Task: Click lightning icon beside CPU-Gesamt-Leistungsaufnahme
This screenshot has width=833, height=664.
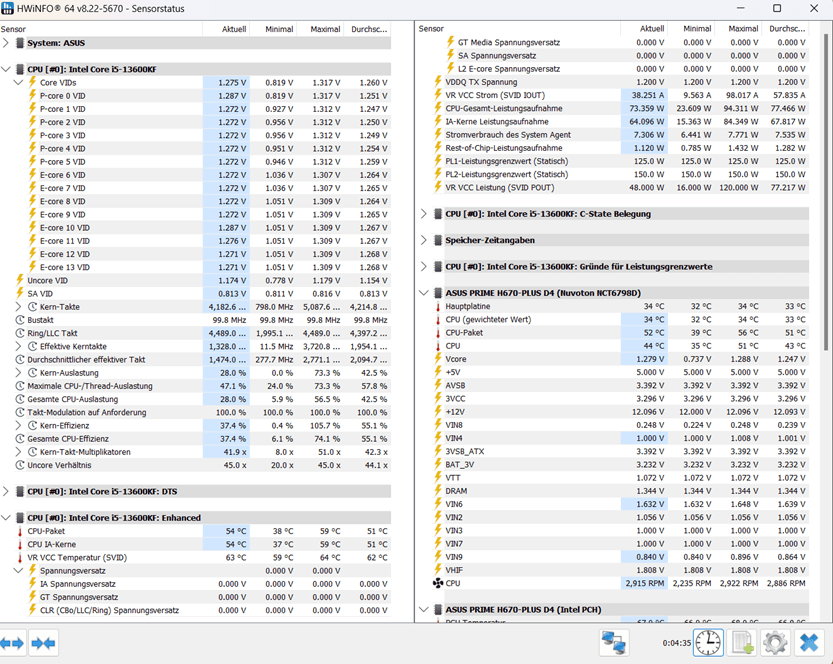Action: 438,108
